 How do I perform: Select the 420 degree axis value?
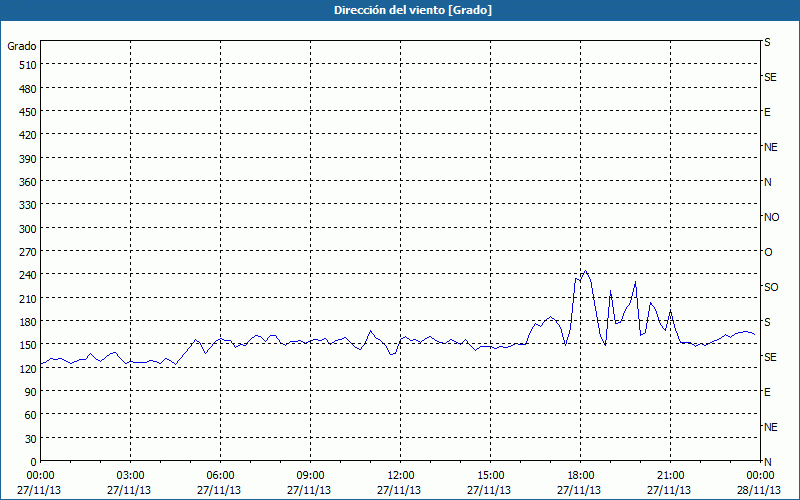(x=29, y=135)
